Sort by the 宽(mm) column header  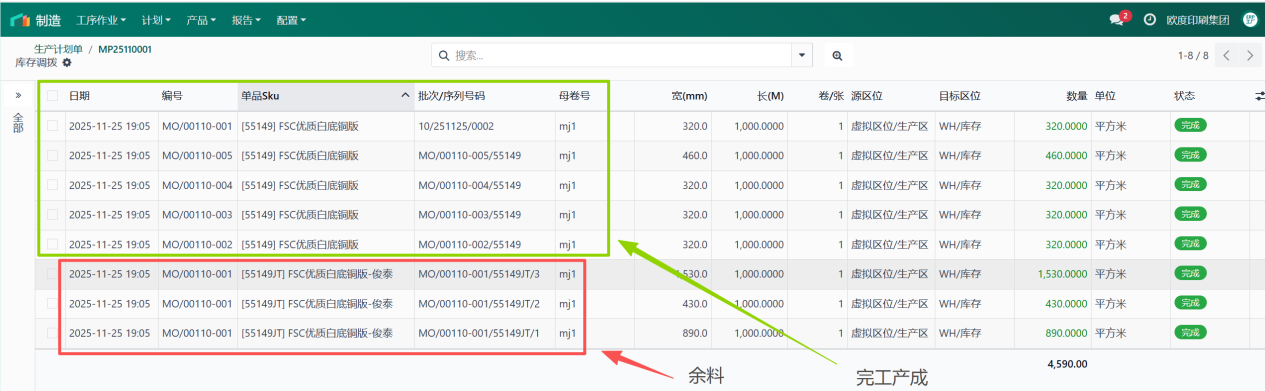(674, 96)
